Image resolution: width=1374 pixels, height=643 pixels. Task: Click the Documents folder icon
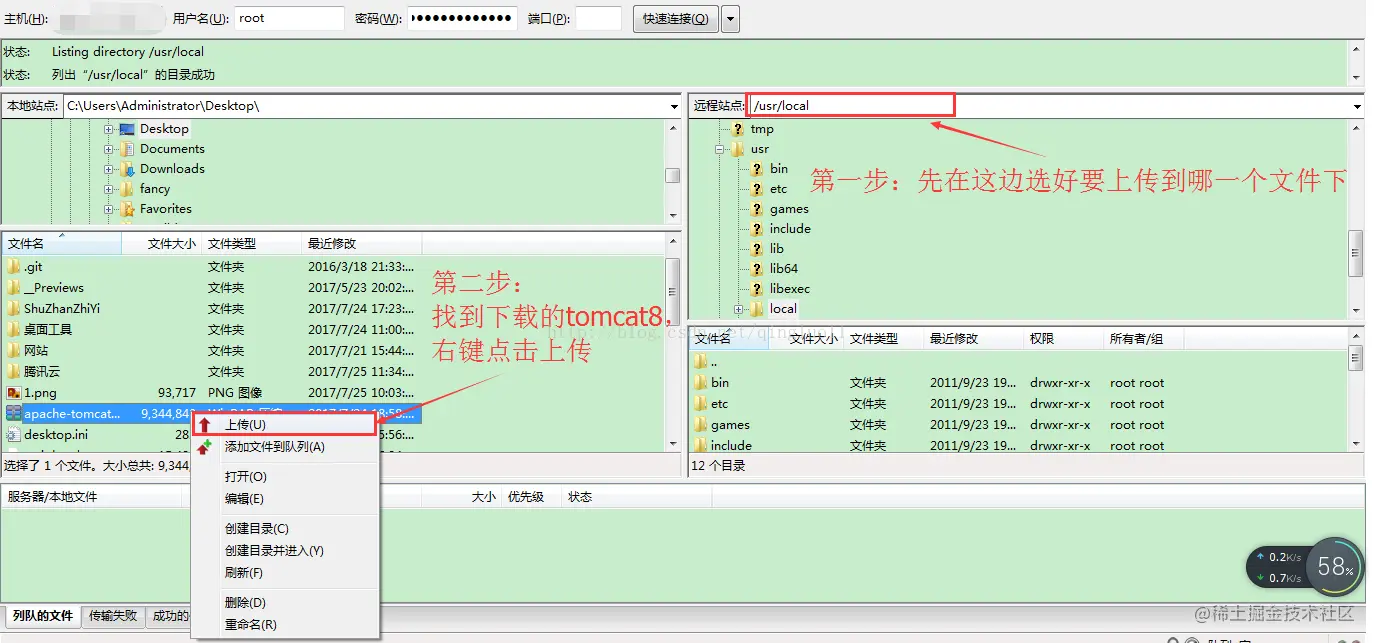click(x=126, y=149)
